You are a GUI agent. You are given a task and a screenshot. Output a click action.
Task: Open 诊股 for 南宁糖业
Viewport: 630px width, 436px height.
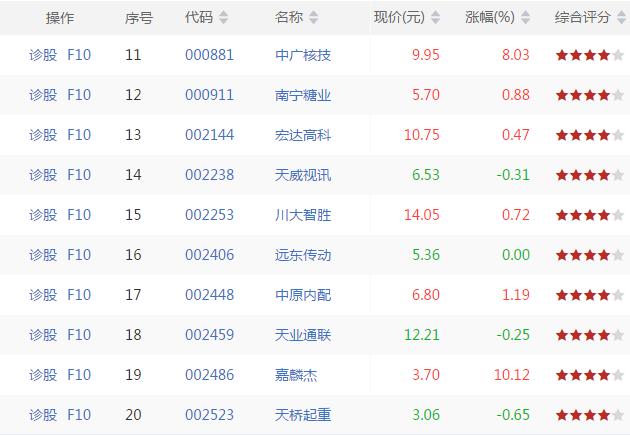(43, 95)
